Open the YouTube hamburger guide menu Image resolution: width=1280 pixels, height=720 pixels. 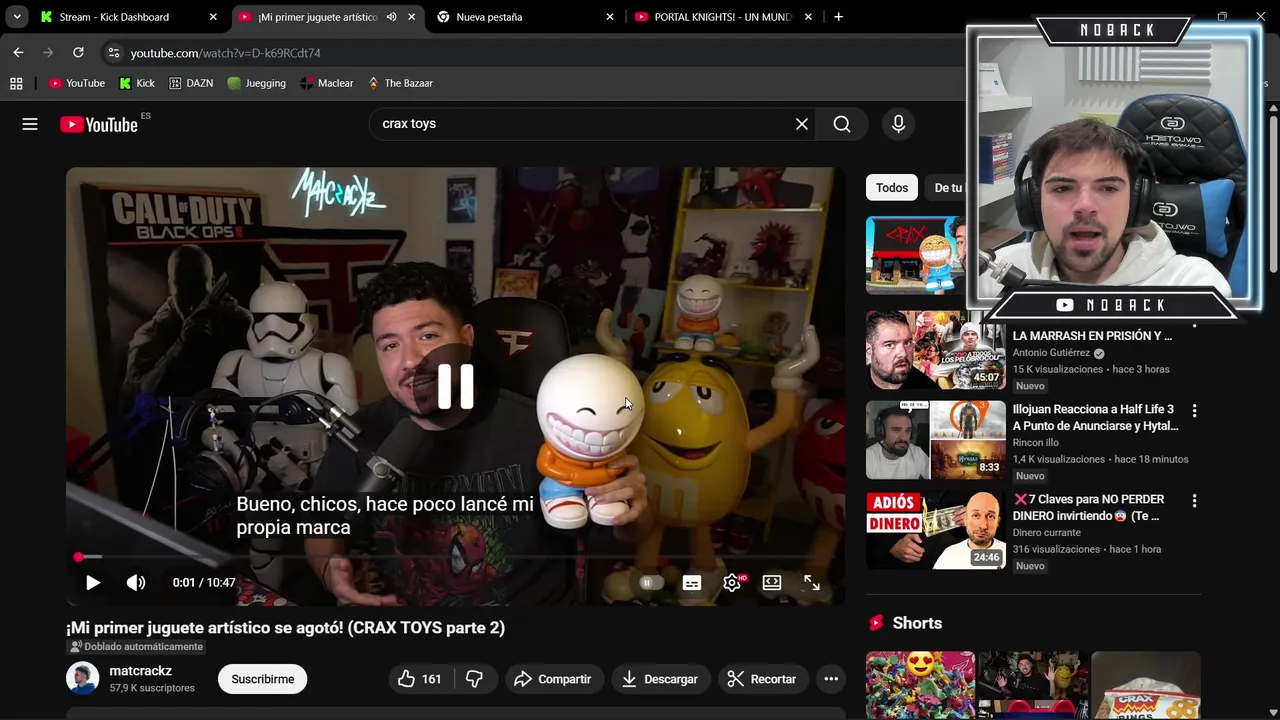[x=30, y=124]
